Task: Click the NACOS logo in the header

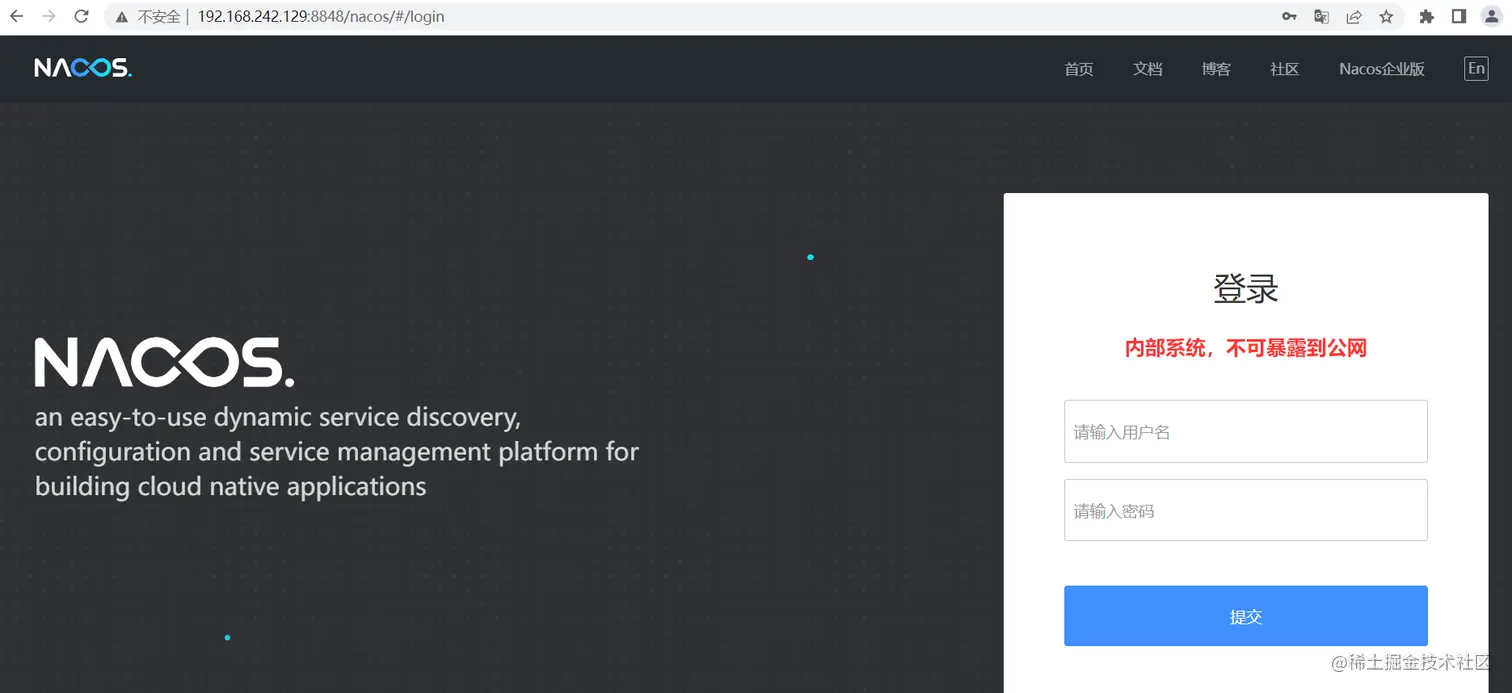Action: tap(83, 68)
